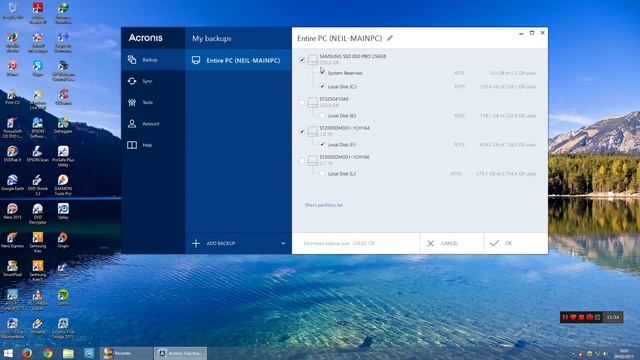Viewport: 640px width, 360px height.
Task: Click the red pause icon in recorder overlay
Action: pos(565,317)
